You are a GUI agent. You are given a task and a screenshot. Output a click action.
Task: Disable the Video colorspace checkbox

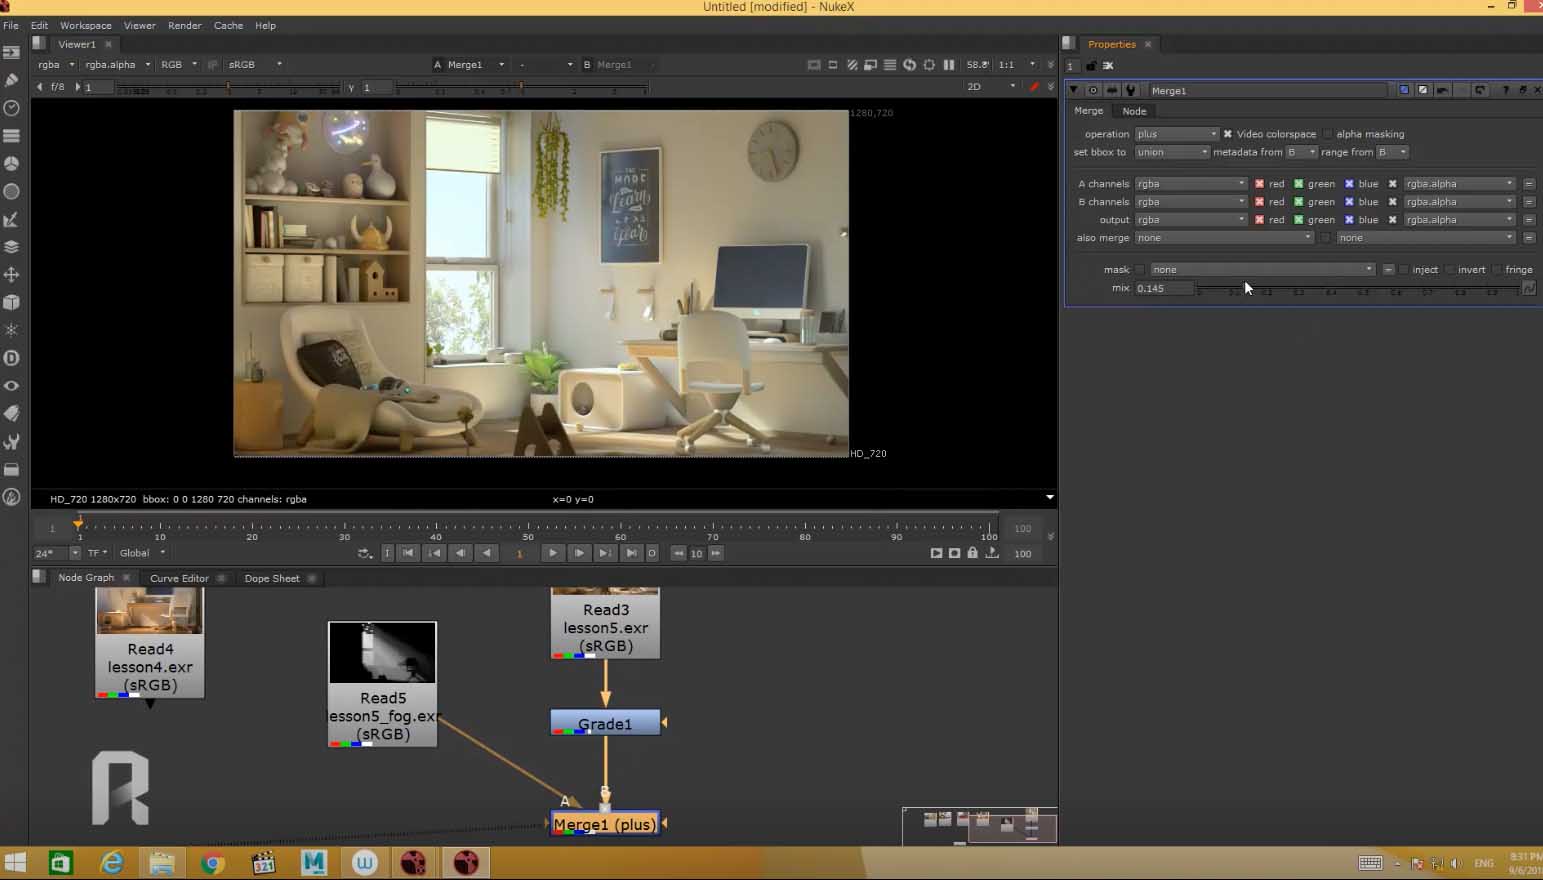1228,134
